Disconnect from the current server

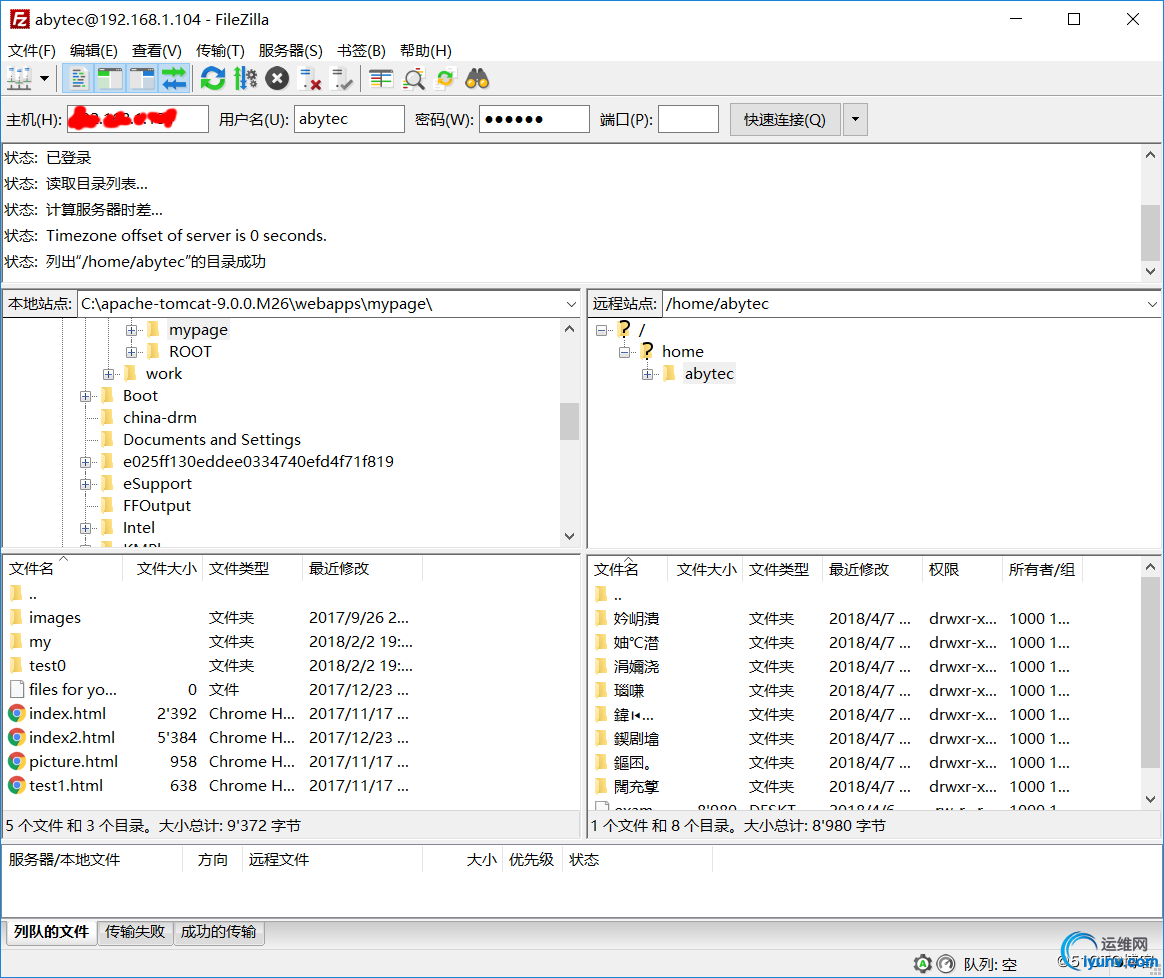pyautogui.click(x=309, y=79)
